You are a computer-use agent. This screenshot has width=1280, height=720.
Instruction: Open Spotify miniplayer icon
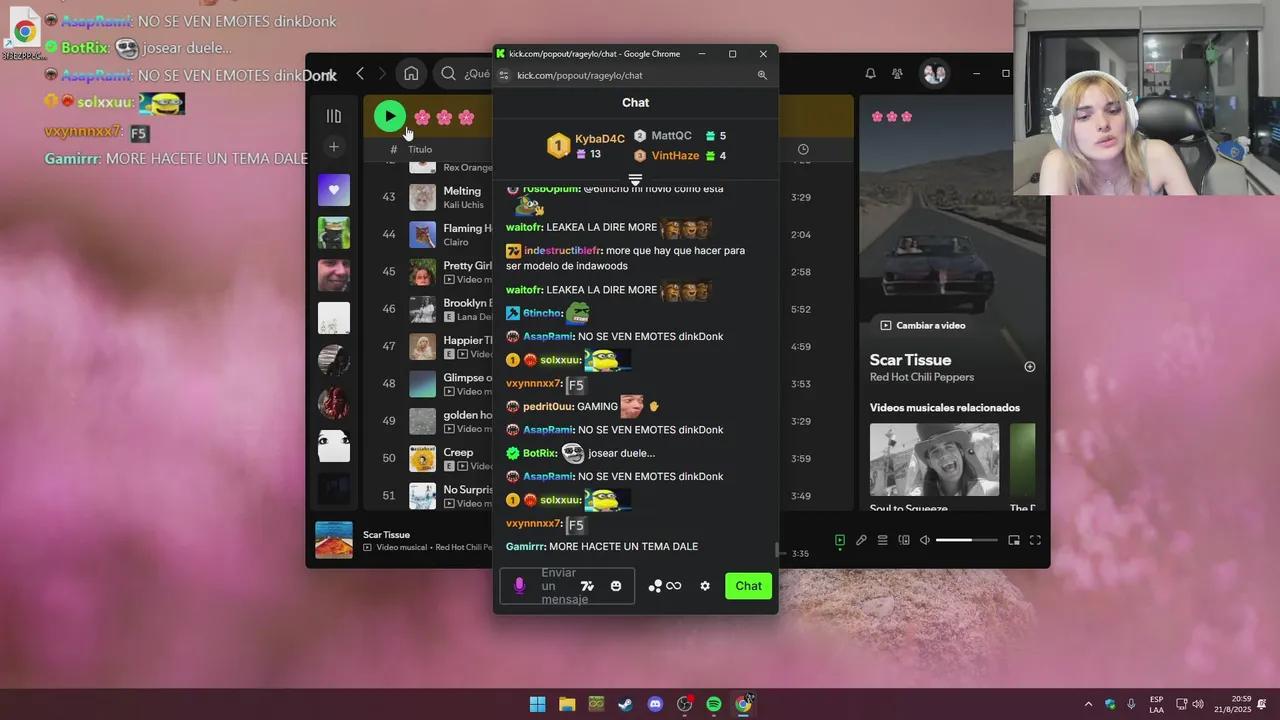(1014, 540)
